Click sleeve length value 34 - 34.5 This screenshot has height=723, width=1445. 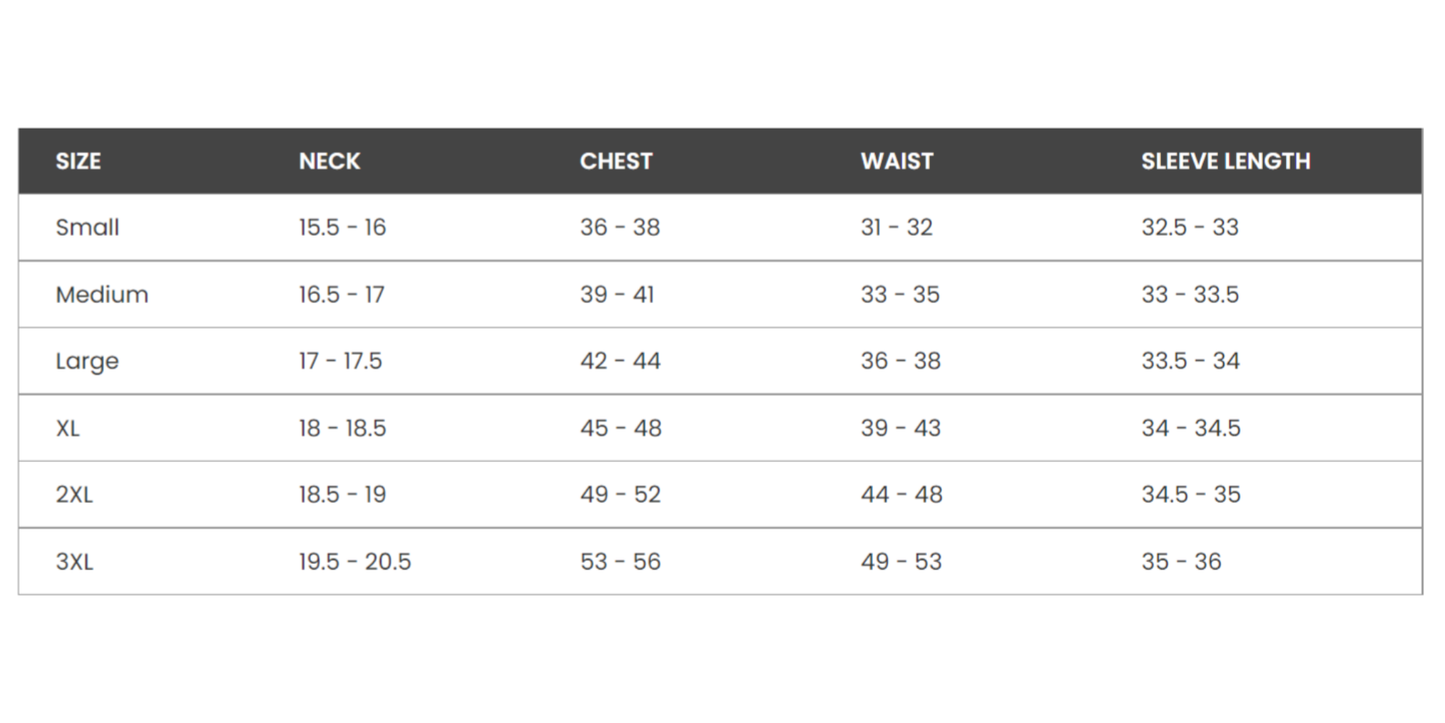click(1190, 428)
